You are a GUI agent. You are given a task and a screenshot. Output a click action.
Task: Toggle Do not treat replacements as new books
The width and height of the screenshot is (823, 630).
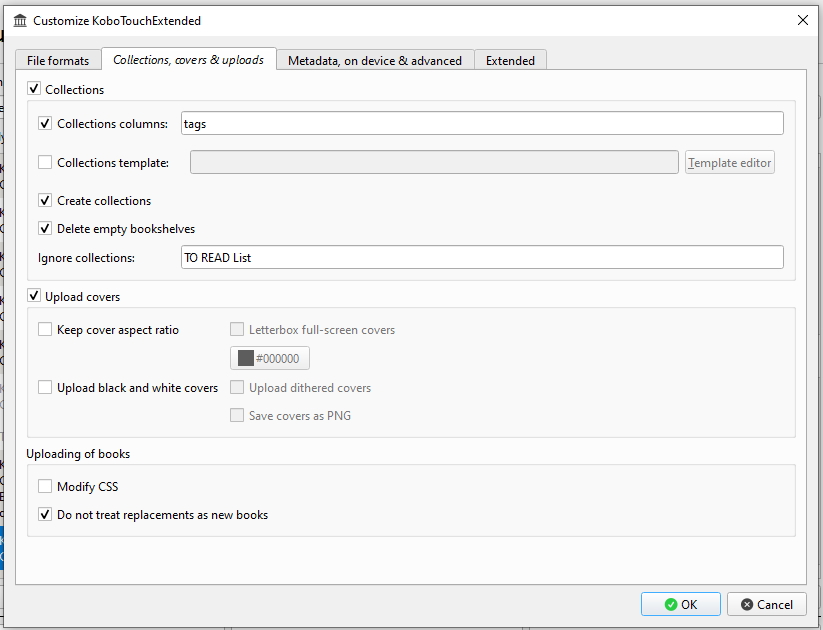click(x=45, y=514)
